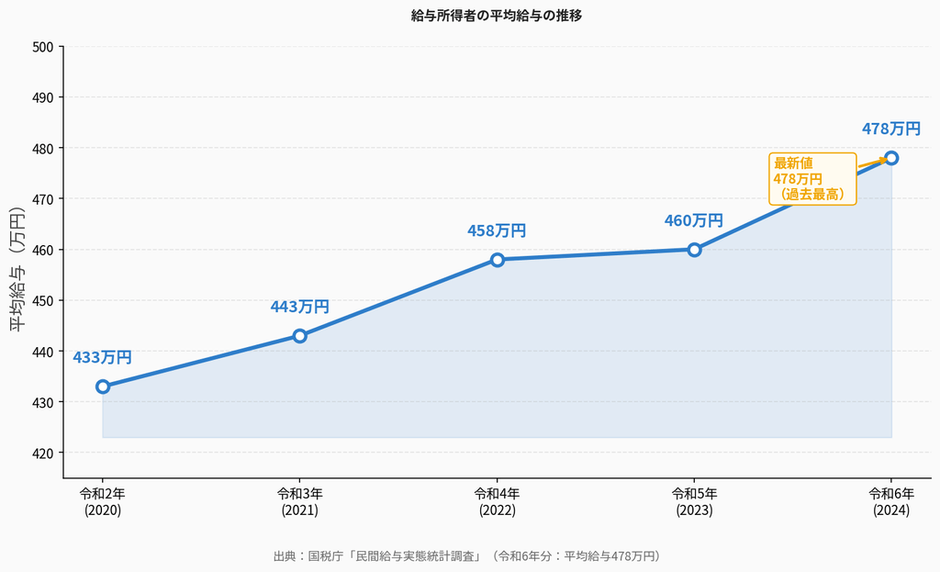Click the 令和3年 (2021) x-axis label

click(x=300, y=501)
